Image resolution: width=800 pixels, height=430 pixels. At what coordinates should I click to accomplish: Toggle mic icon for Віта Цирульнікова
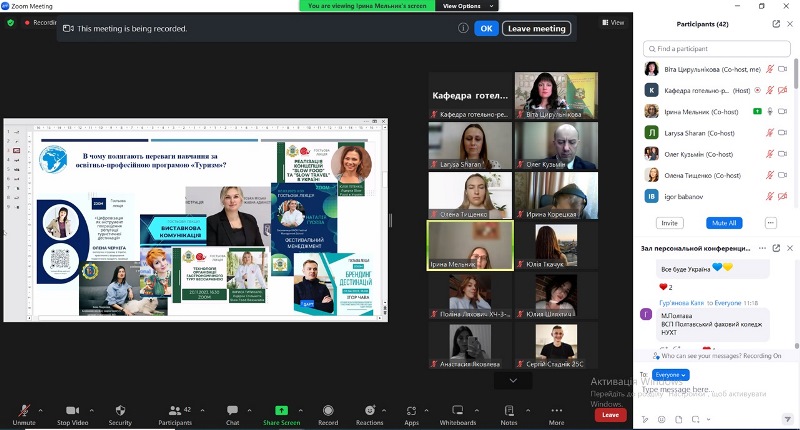(770, 69)
